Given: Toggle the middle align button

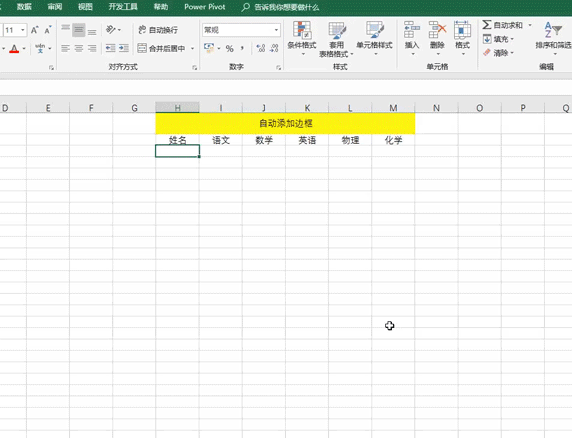Looking at the screenshot, I should 78,30.
